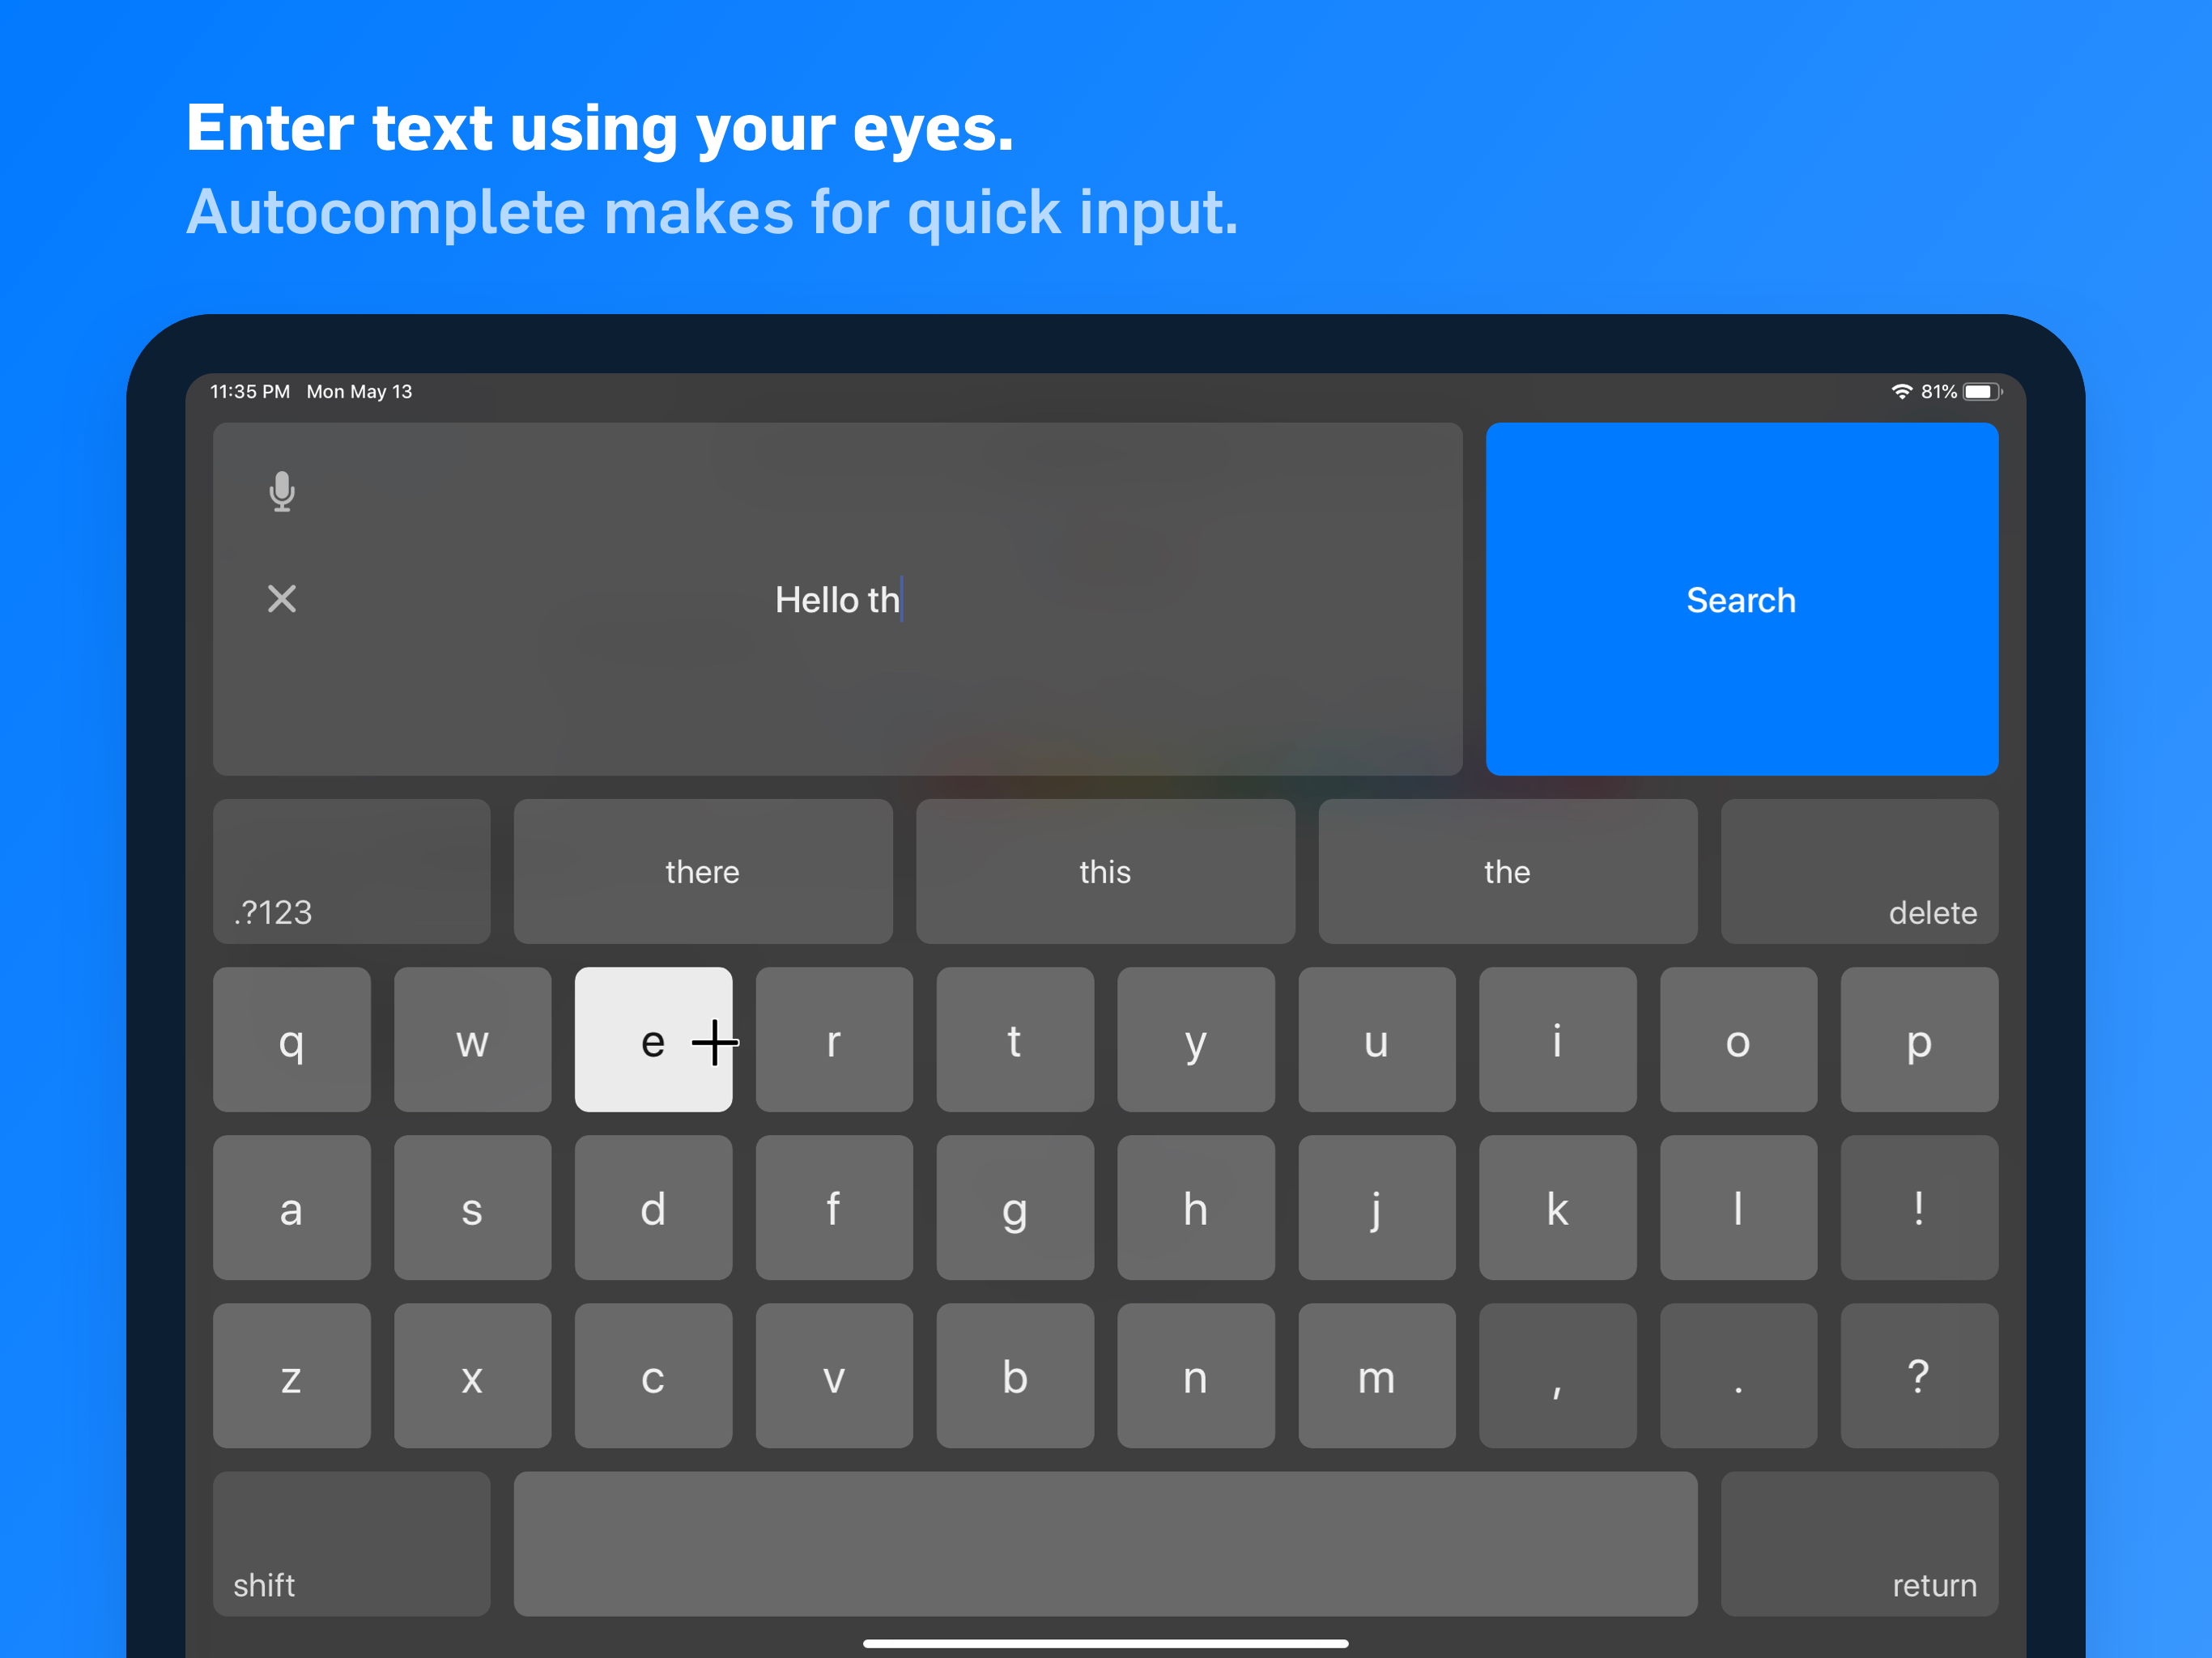
Task: Tap the v key
Action: click(834, 1375)
